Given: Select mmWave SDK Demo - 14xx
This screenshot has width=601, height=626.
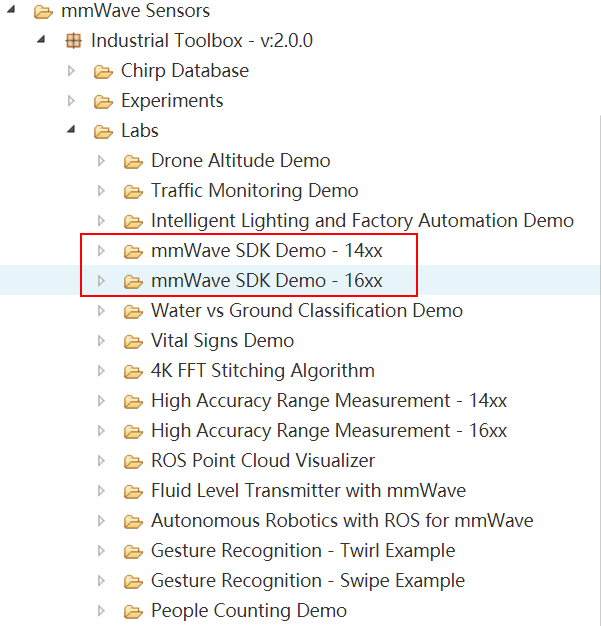Looking at the screenshot, I should (x=267, y=251).
